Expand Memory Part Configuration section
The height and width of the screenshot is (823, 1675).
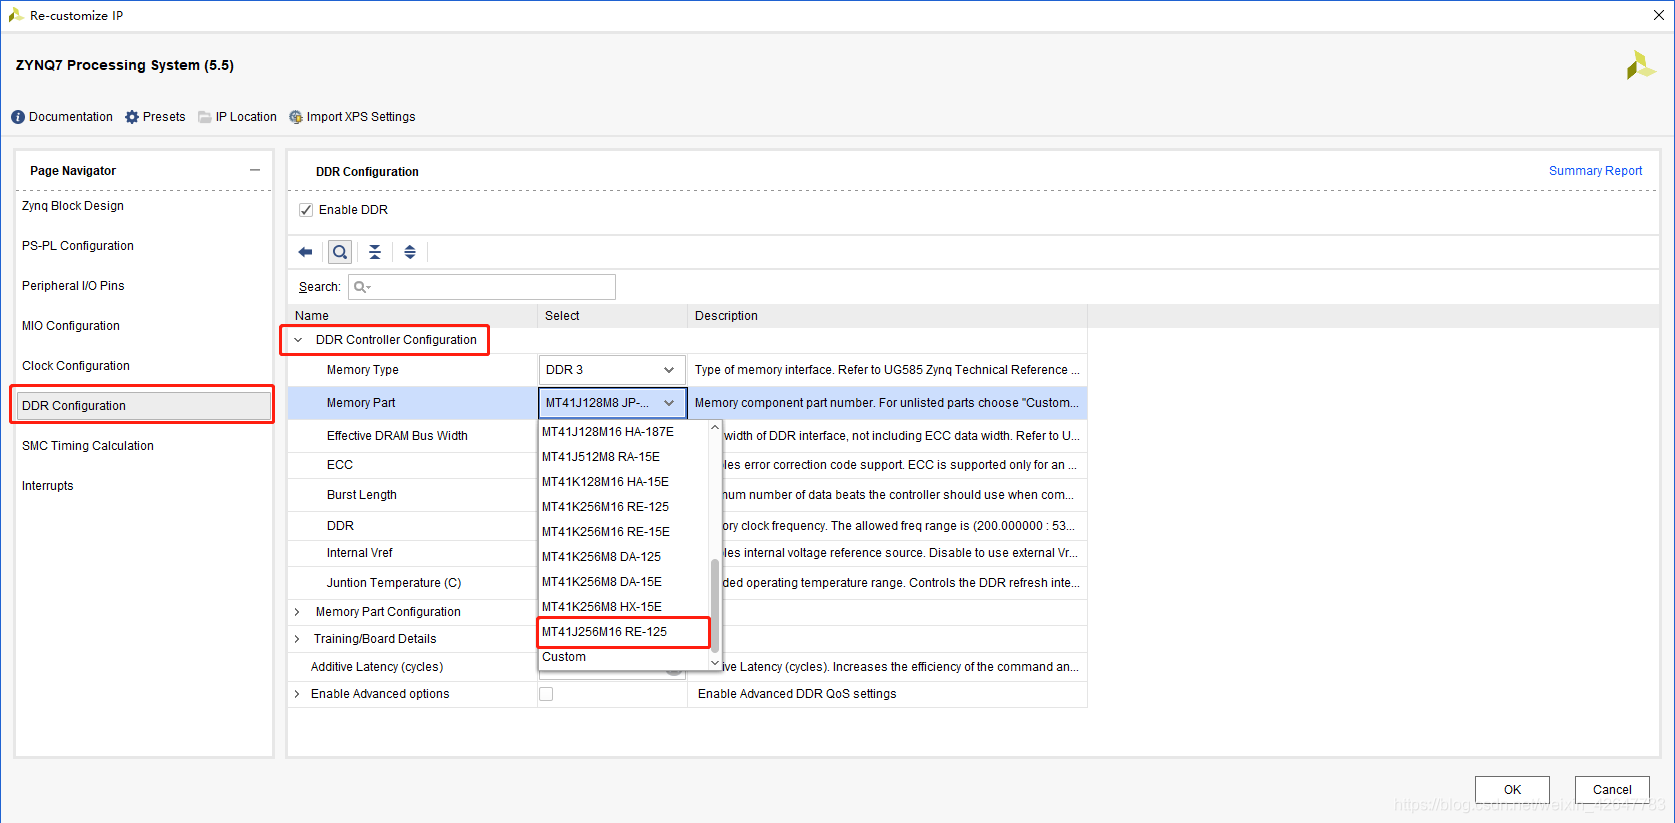pyautogui.click(x=297, y=612)
